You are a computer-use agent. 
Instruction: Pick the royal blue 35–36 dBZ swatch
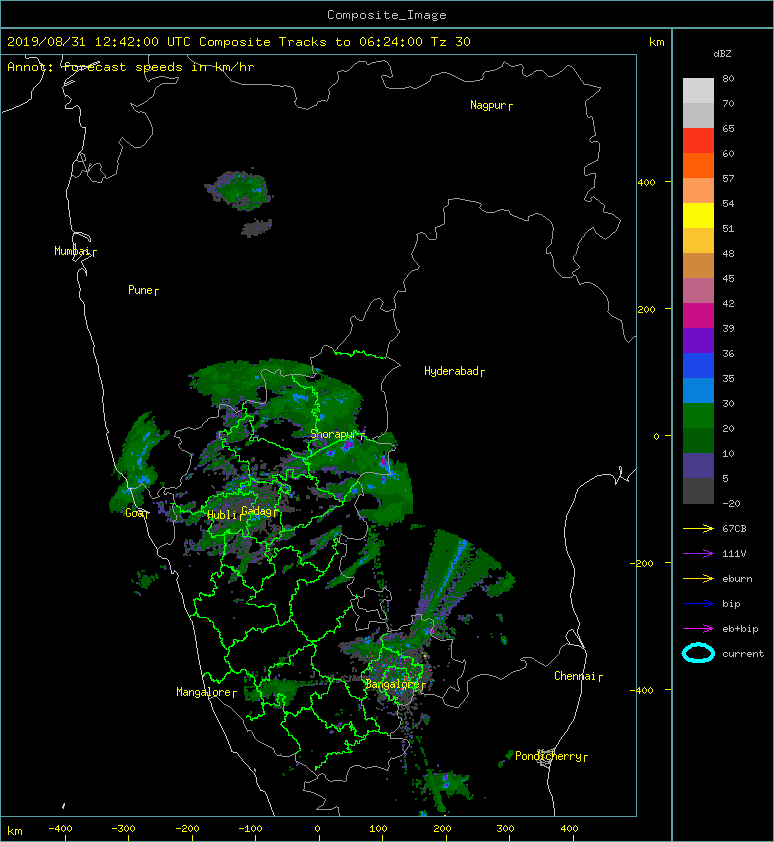(x=698, y=366)
